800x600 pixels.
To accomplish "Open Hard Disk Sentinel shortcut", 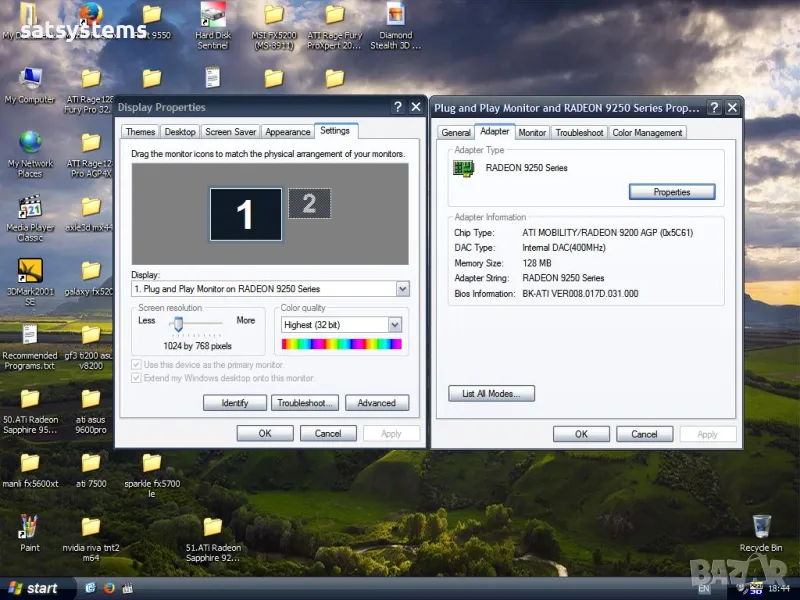I will click(x=212, y=17).
